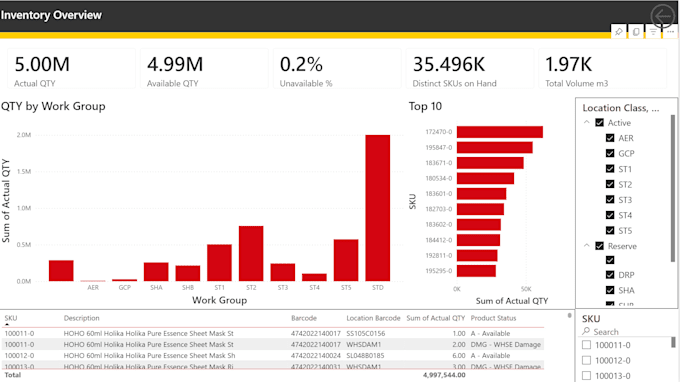Check SKU 100011-0 in slicer
The width and height of the screenshot is (680, 382).
586,345
